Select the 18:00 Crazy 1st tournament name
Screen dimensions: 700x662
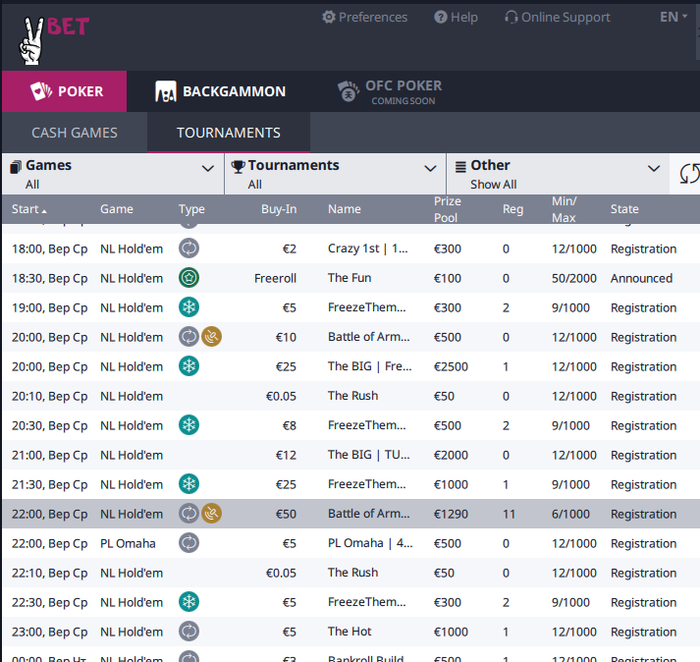[368, 248]
